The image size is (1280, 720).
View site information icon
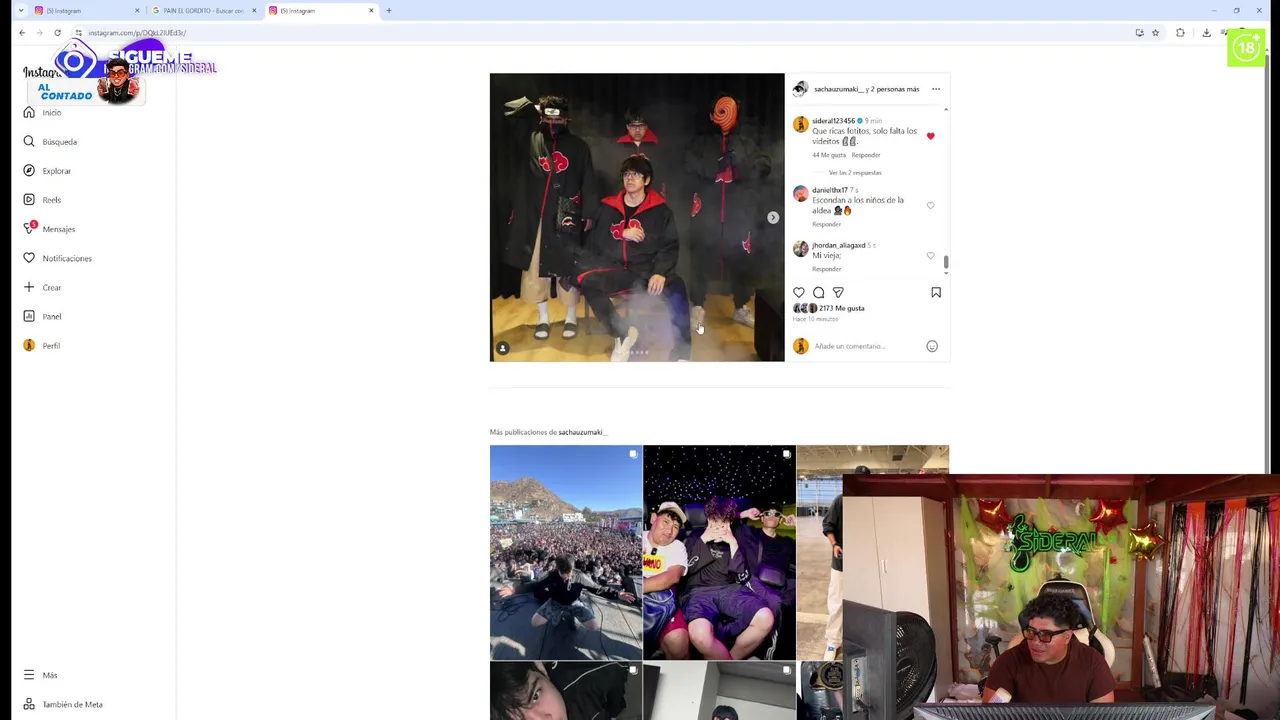pos(78,33)
